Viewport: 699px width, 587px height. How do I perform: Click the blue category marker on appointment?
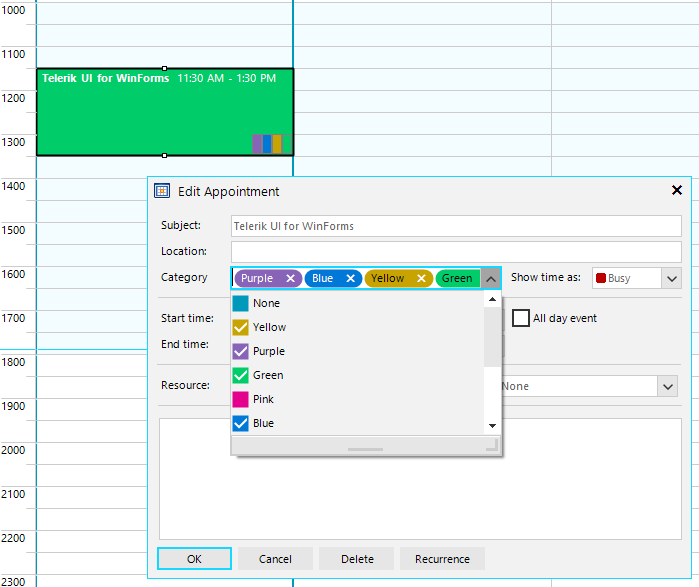click(x=267, y=144)
